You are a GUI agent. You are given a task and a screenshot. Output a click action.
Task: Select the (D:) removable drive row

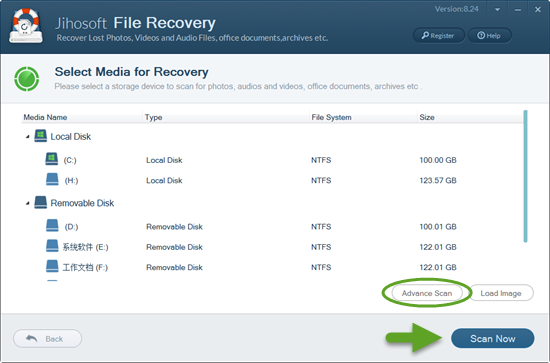(272, 227)
